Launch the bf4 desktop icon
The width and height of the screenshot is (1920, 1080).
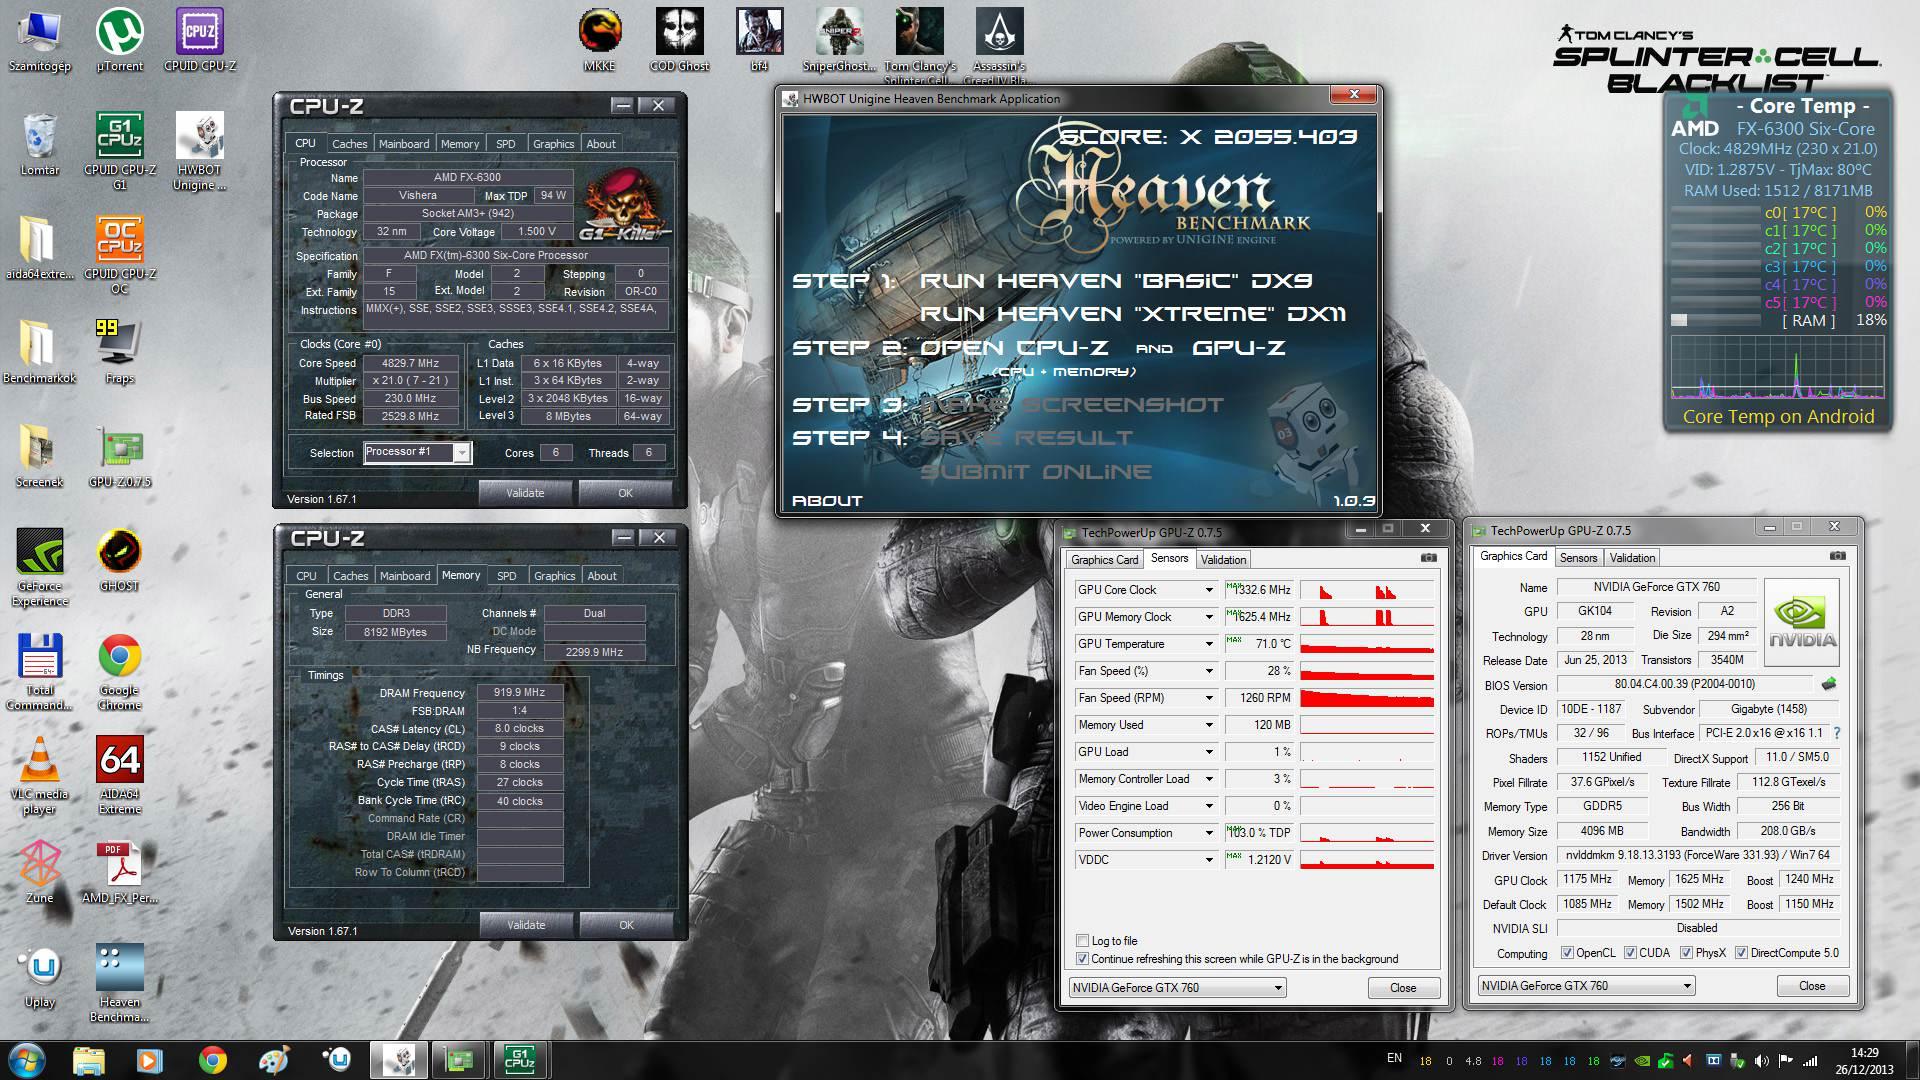point(759,40)
